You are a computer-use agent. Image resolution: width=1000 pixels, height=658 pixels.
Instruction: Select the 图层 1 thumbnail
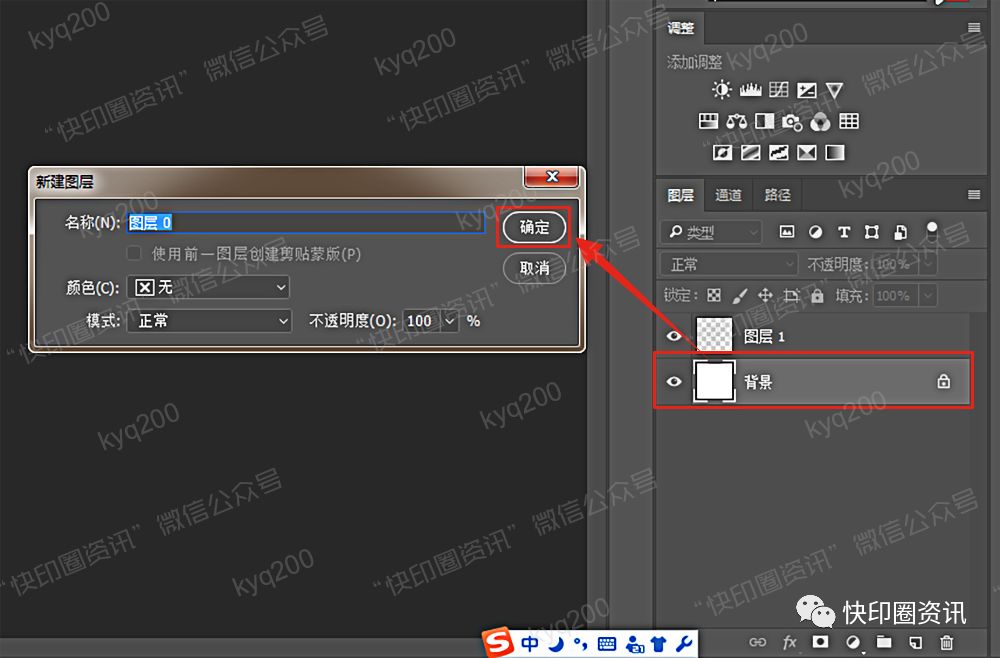click(714, 335)
